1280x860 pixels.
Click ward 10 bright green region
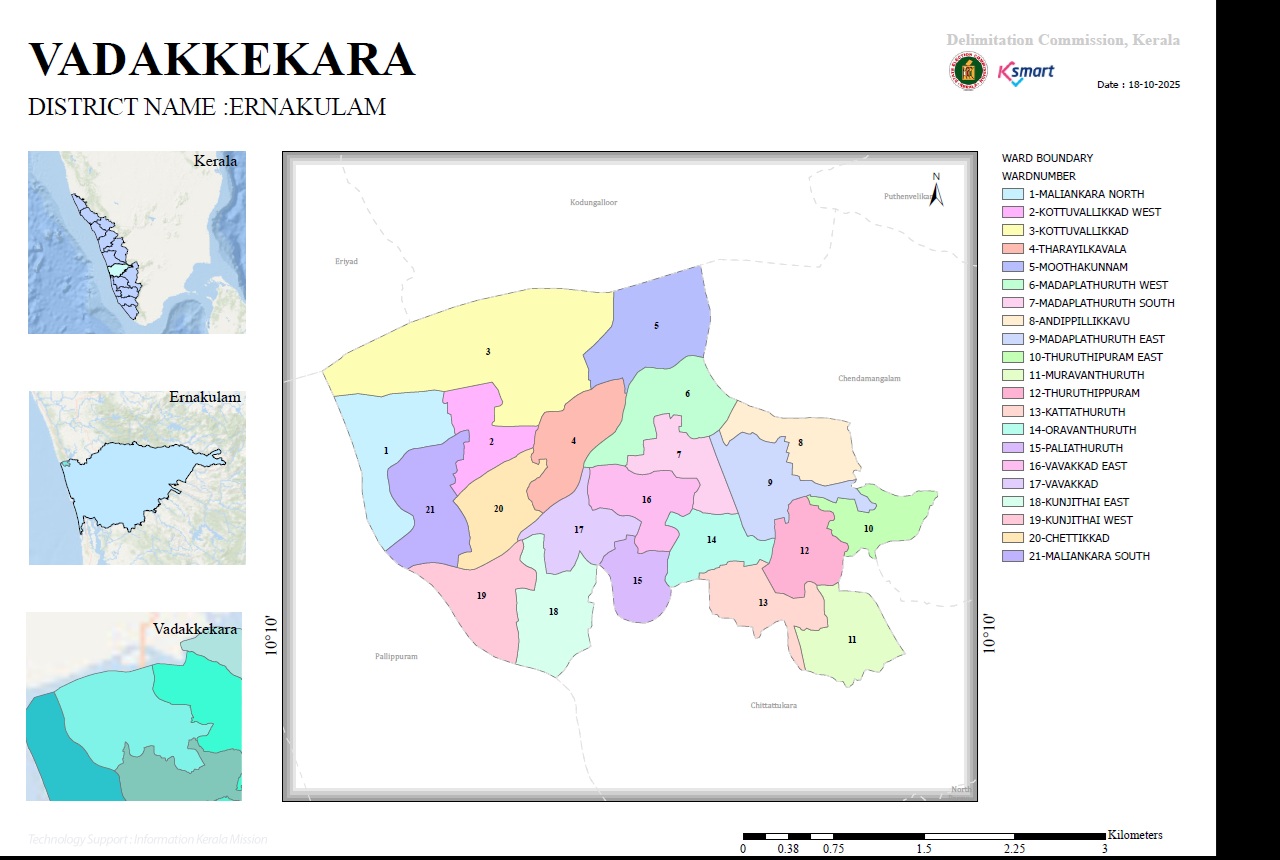[875, 520]
